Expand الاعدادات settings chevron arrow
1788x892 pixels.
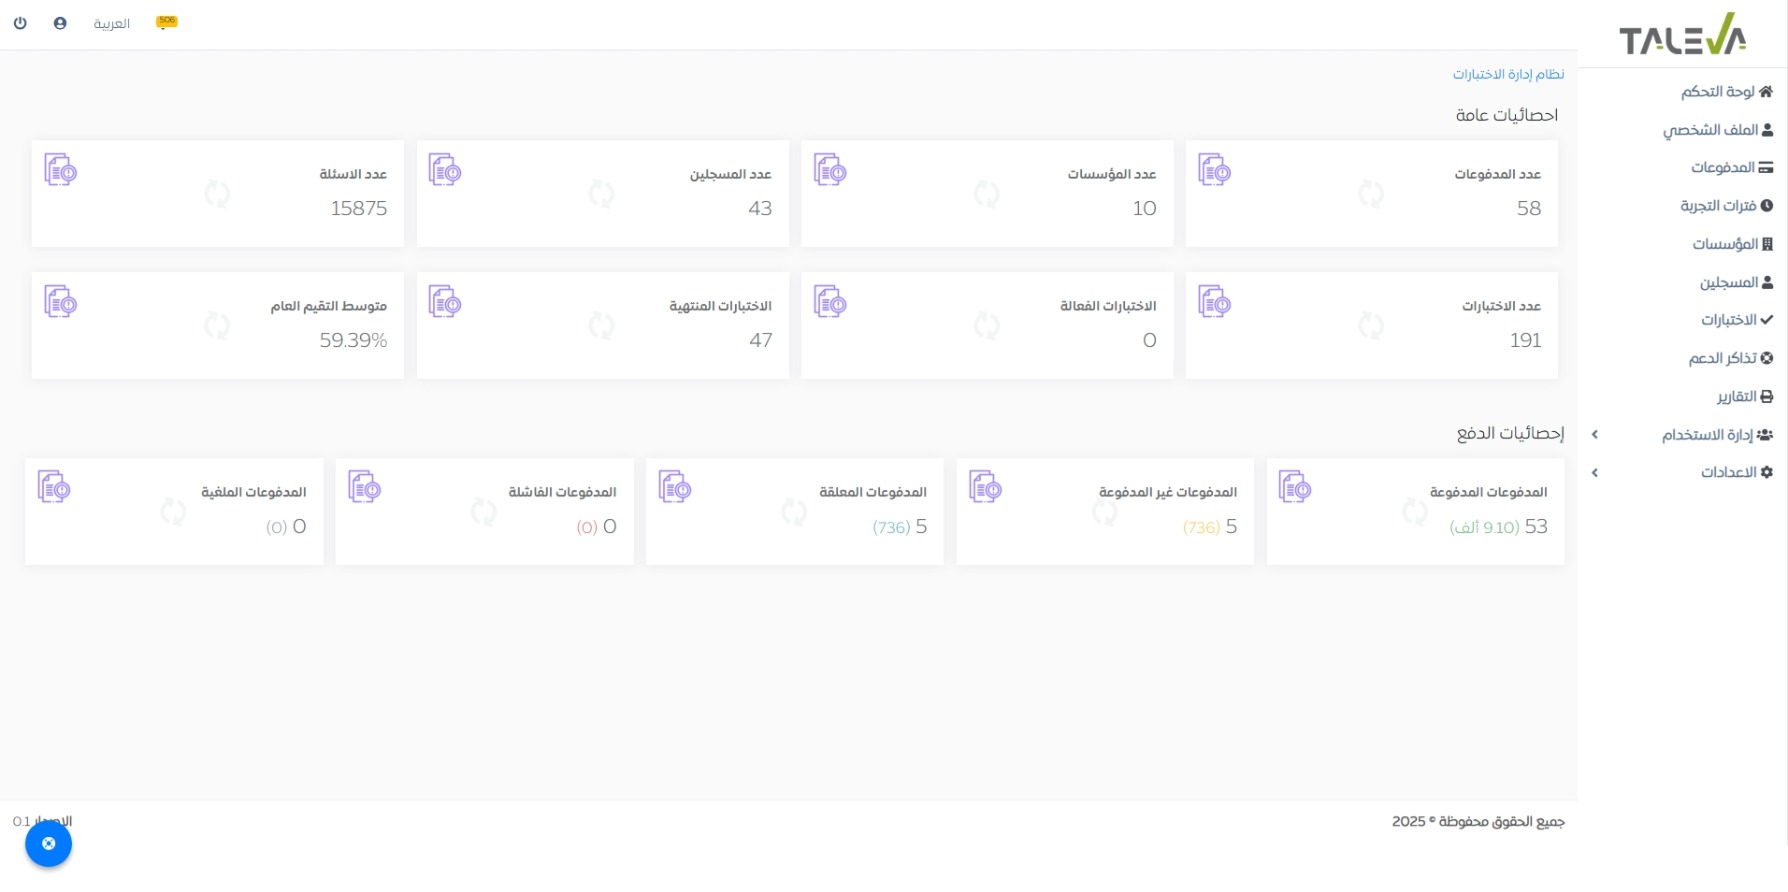click(x=1595, y=473)
